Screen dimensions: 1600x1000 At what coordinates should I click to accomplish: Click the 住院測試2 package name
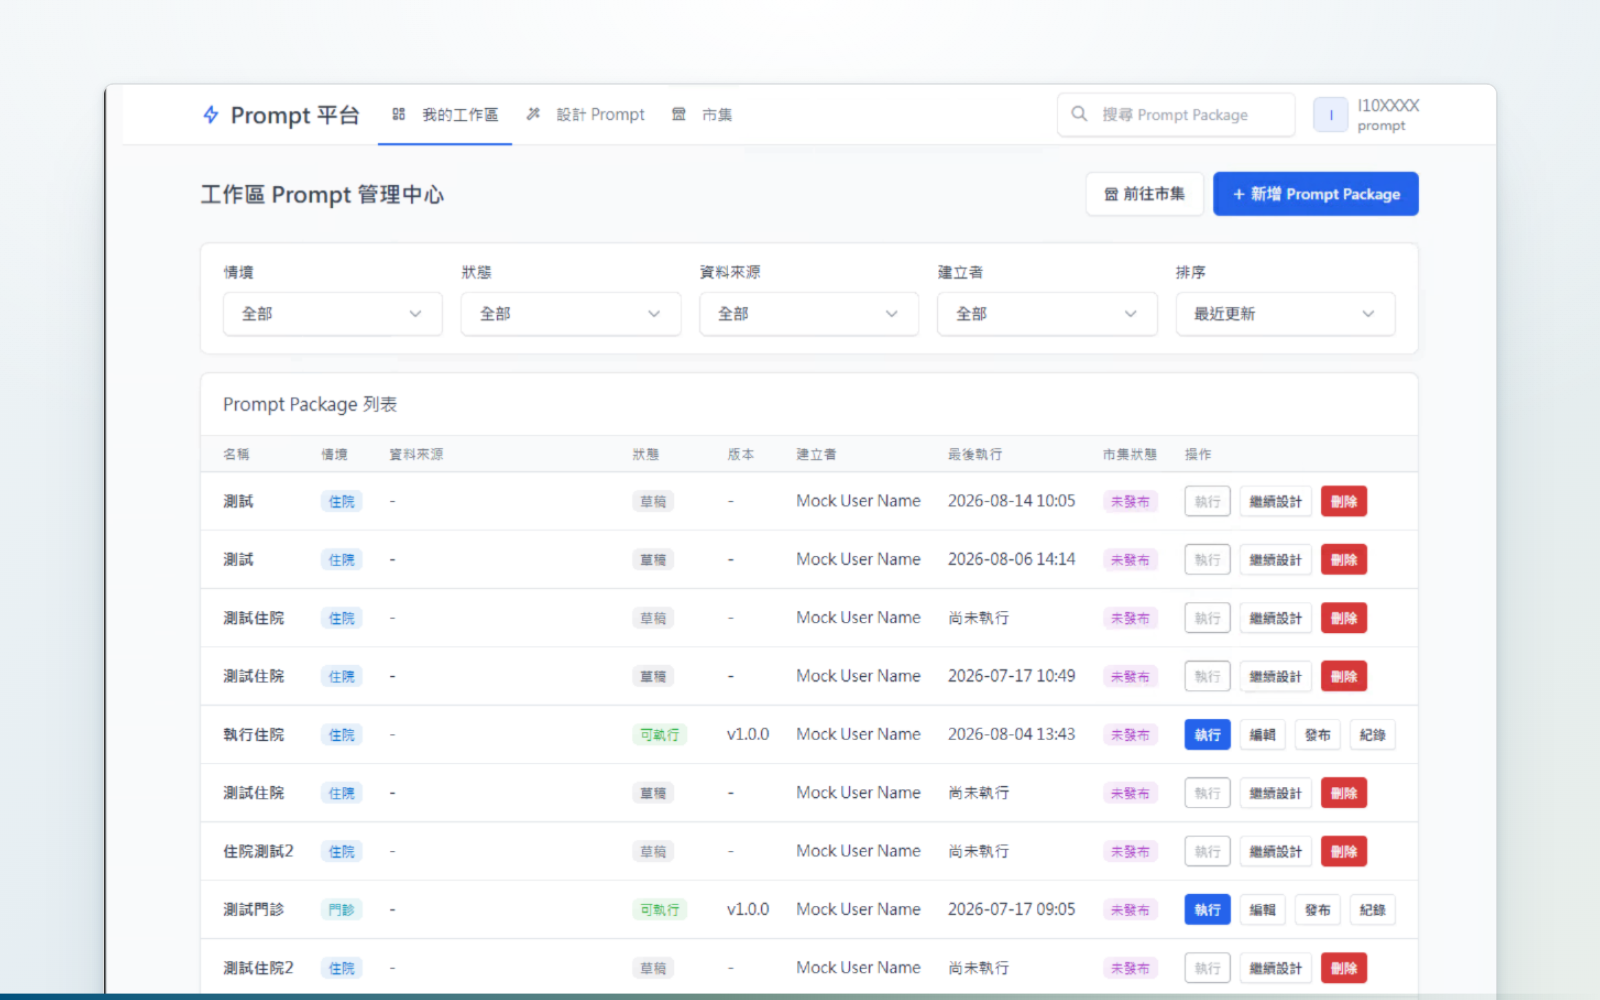pyautogui.click(x=258, y=851)
